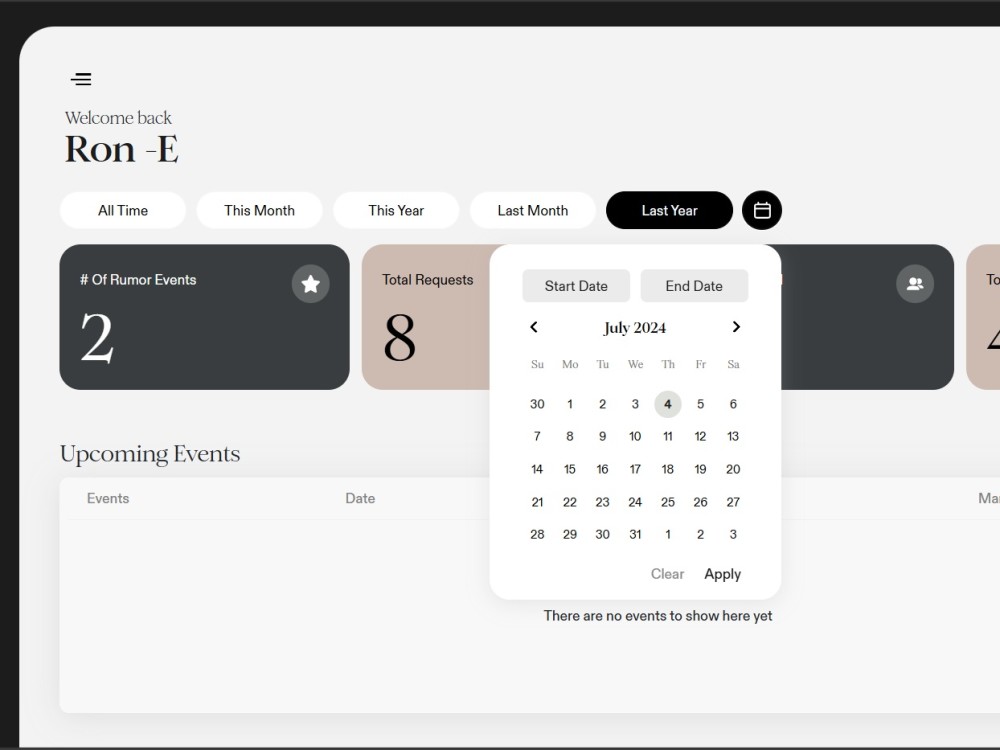The width and height of the screenshot is (1000, 750).
Task: Select the All Time filter
Action: 123,210
